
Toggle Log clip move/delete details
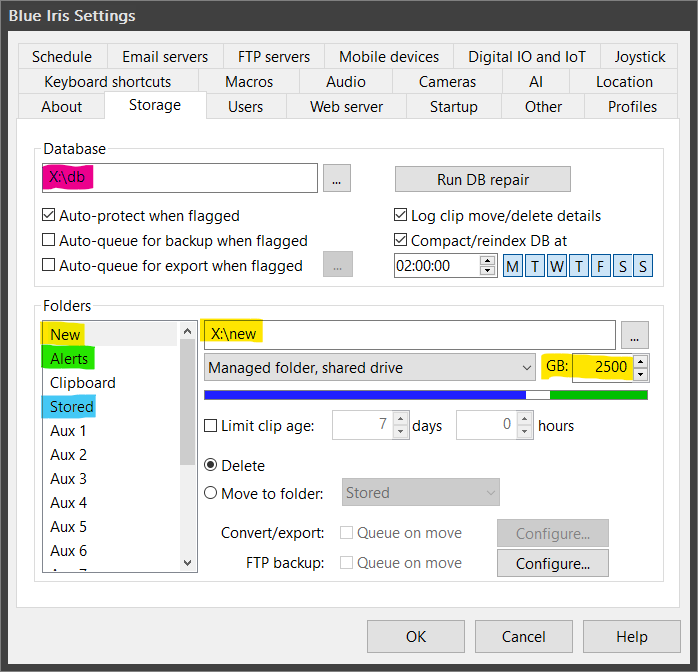(x=497, y=216)
